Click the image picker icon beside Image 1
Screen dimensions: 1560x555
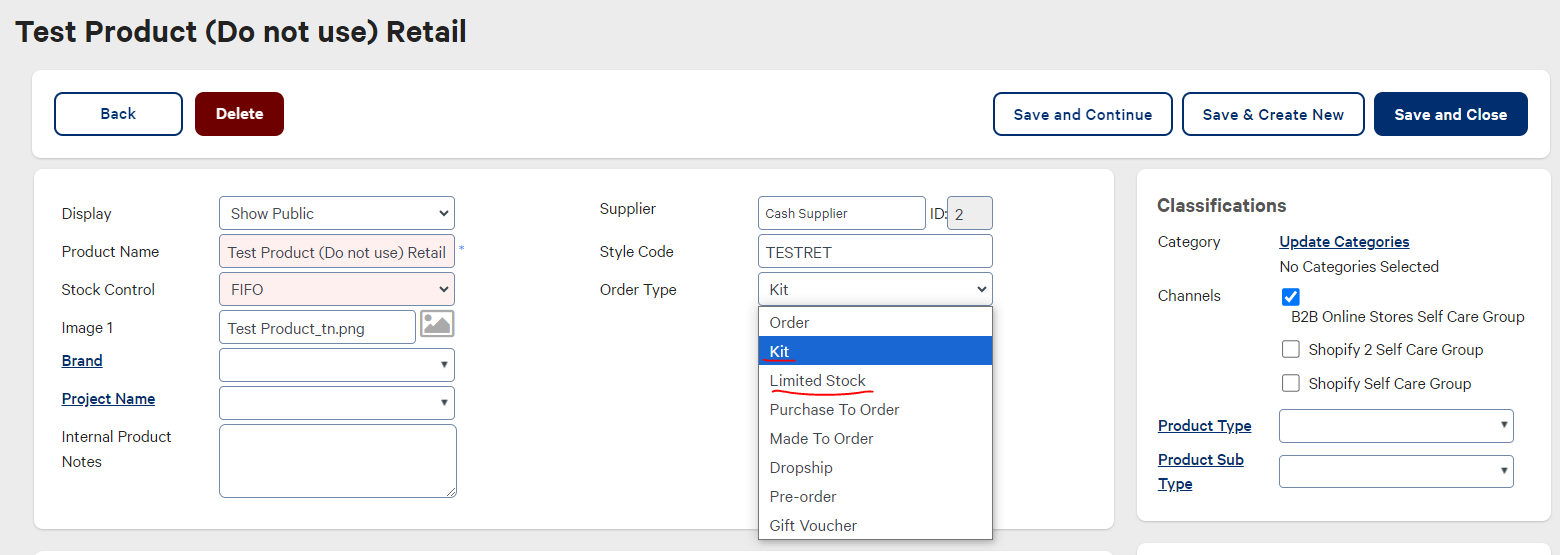tap(437, 324)
